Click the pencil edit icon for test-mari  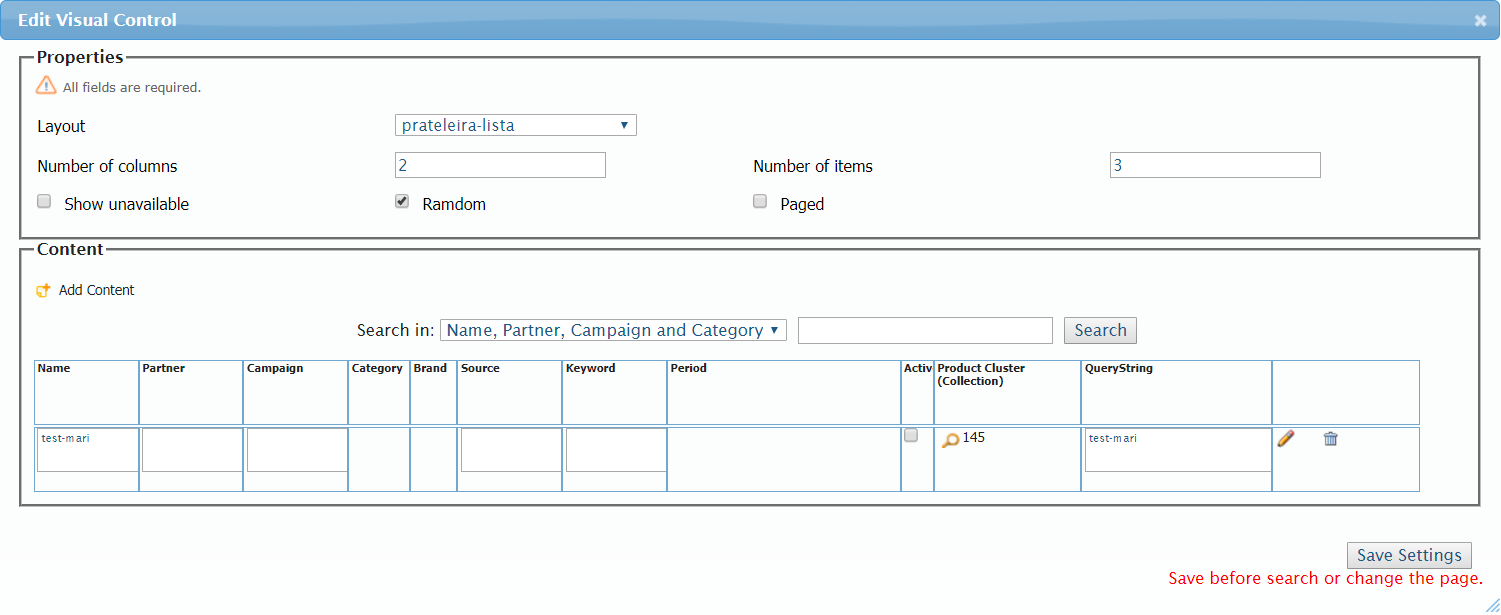[1286, 438]
